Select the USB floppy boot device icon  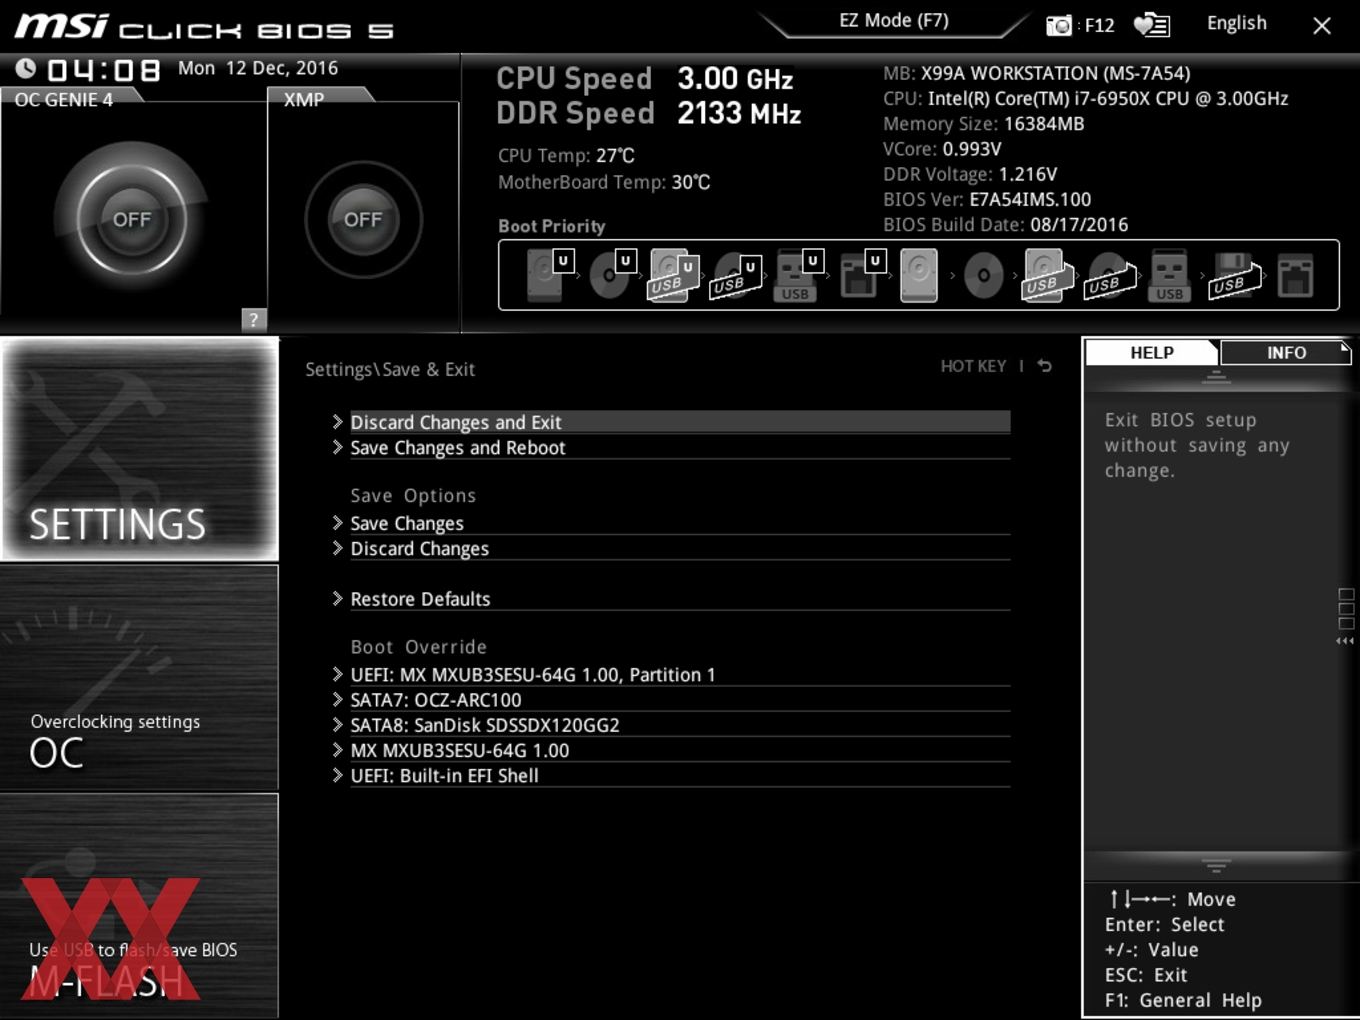coord(1235,275)
